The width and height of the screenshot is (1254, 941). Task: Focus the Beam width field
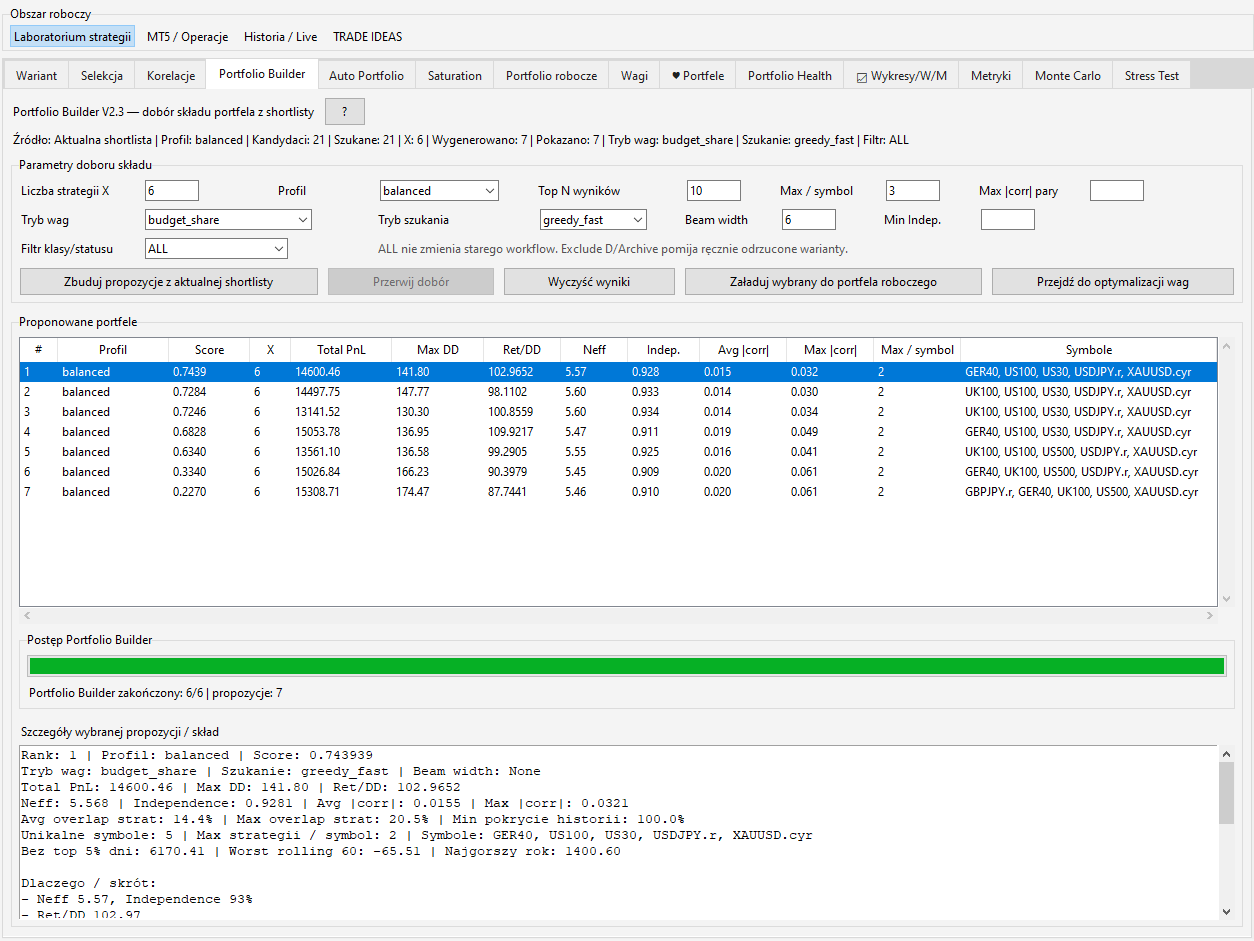click(809, 219)
